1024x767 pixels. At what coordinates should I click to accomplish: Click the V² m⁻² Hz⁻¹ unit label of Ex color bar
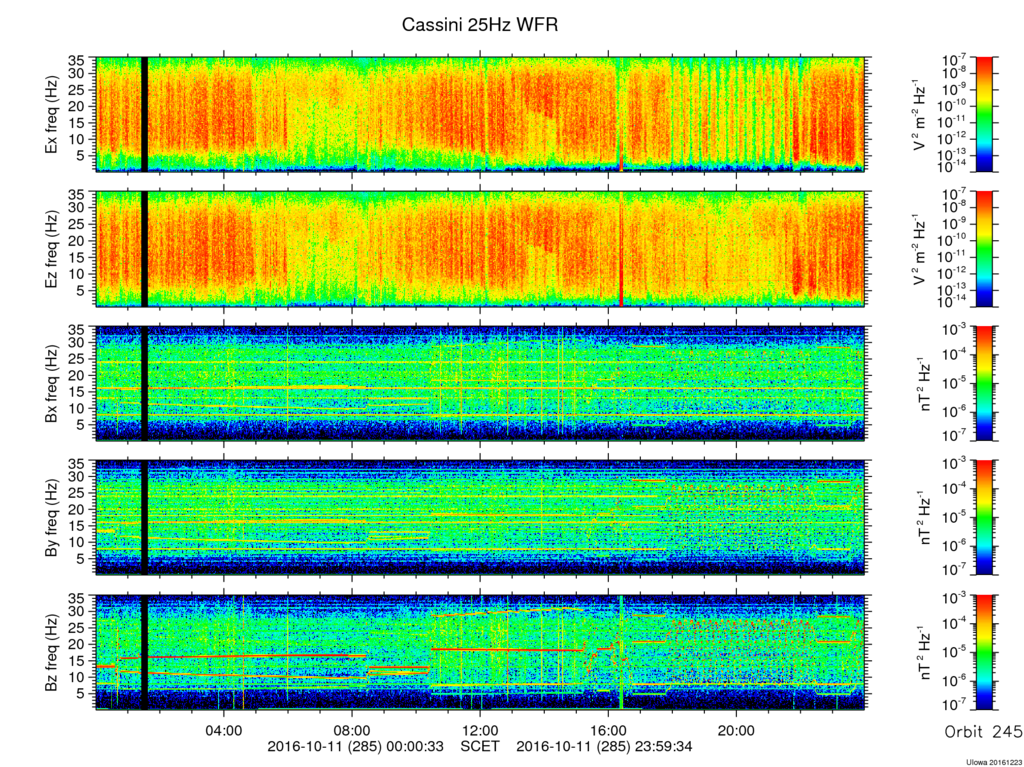920,115
